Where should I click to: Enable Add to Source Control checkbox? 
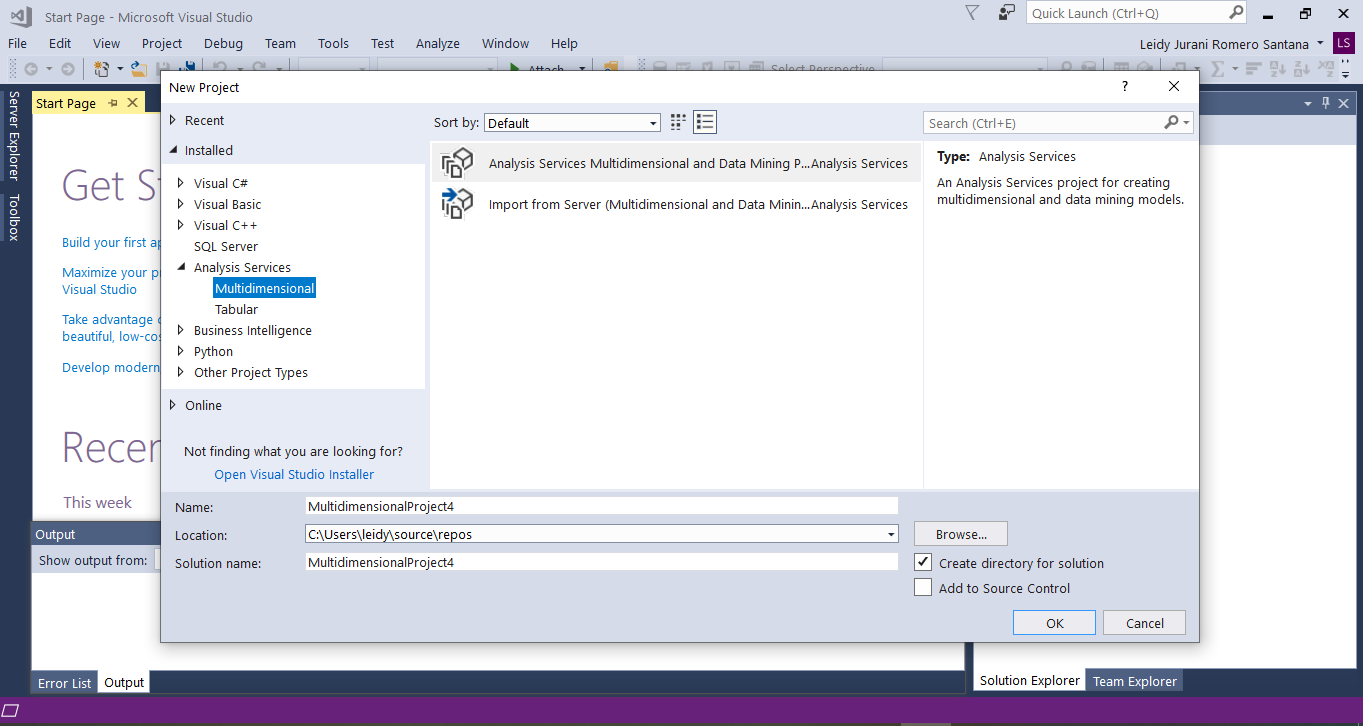pos(923,588)
